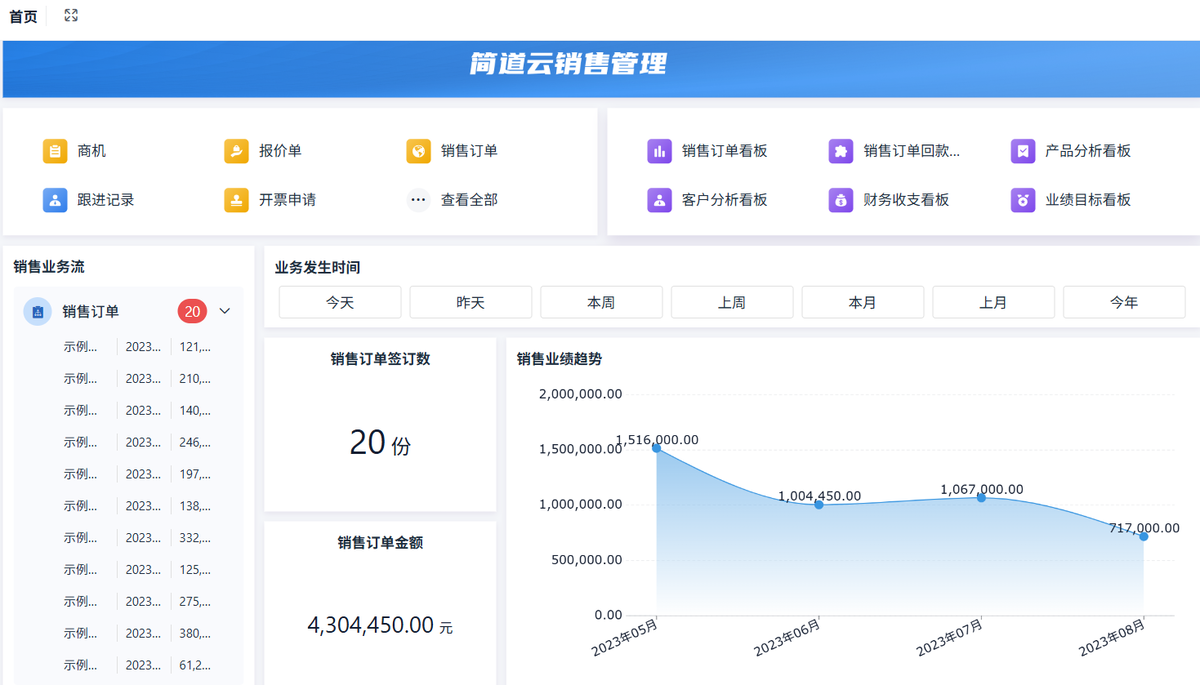The width and height of the screenshot is (1200, 685).
Task: Choose the 今年 time filter
Action: (x=1124, y=302)
